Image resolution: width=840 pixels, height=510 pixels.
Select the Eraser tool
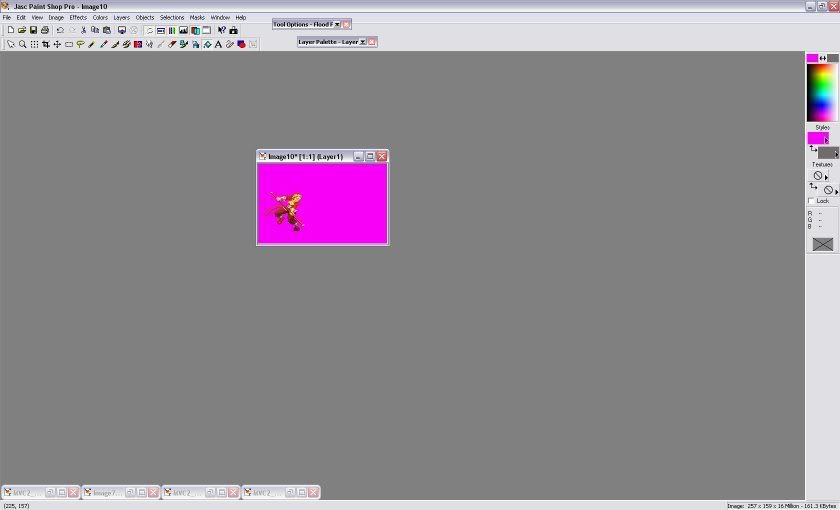click(x=172, y=44)
